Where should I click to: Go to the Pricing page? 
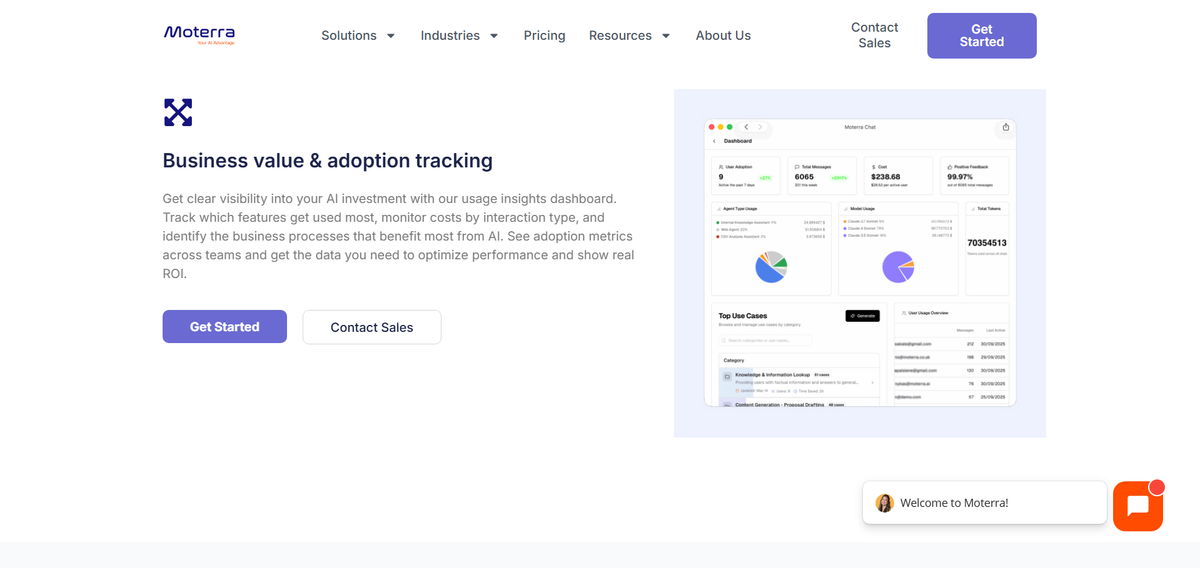pyautogui.click(x=544, y=35)
